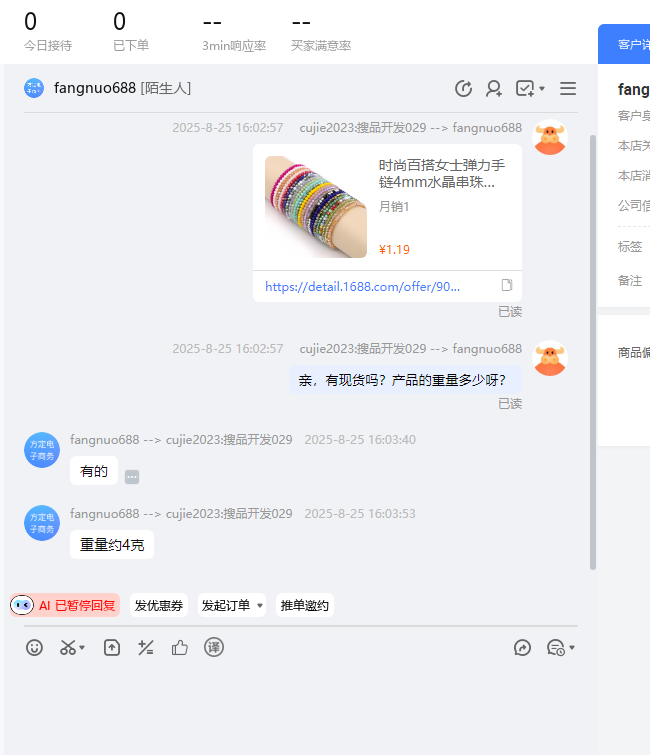The height and width of the screenshot is (755, 650).
Task: Click the bracelet product thumbnail
Action: 315,207
